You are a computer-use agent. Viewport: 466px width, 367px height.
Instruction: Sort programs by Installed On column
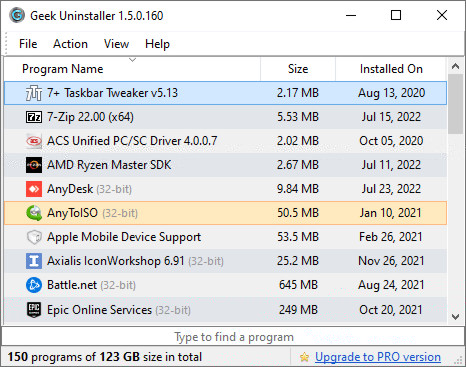[391, 69]
